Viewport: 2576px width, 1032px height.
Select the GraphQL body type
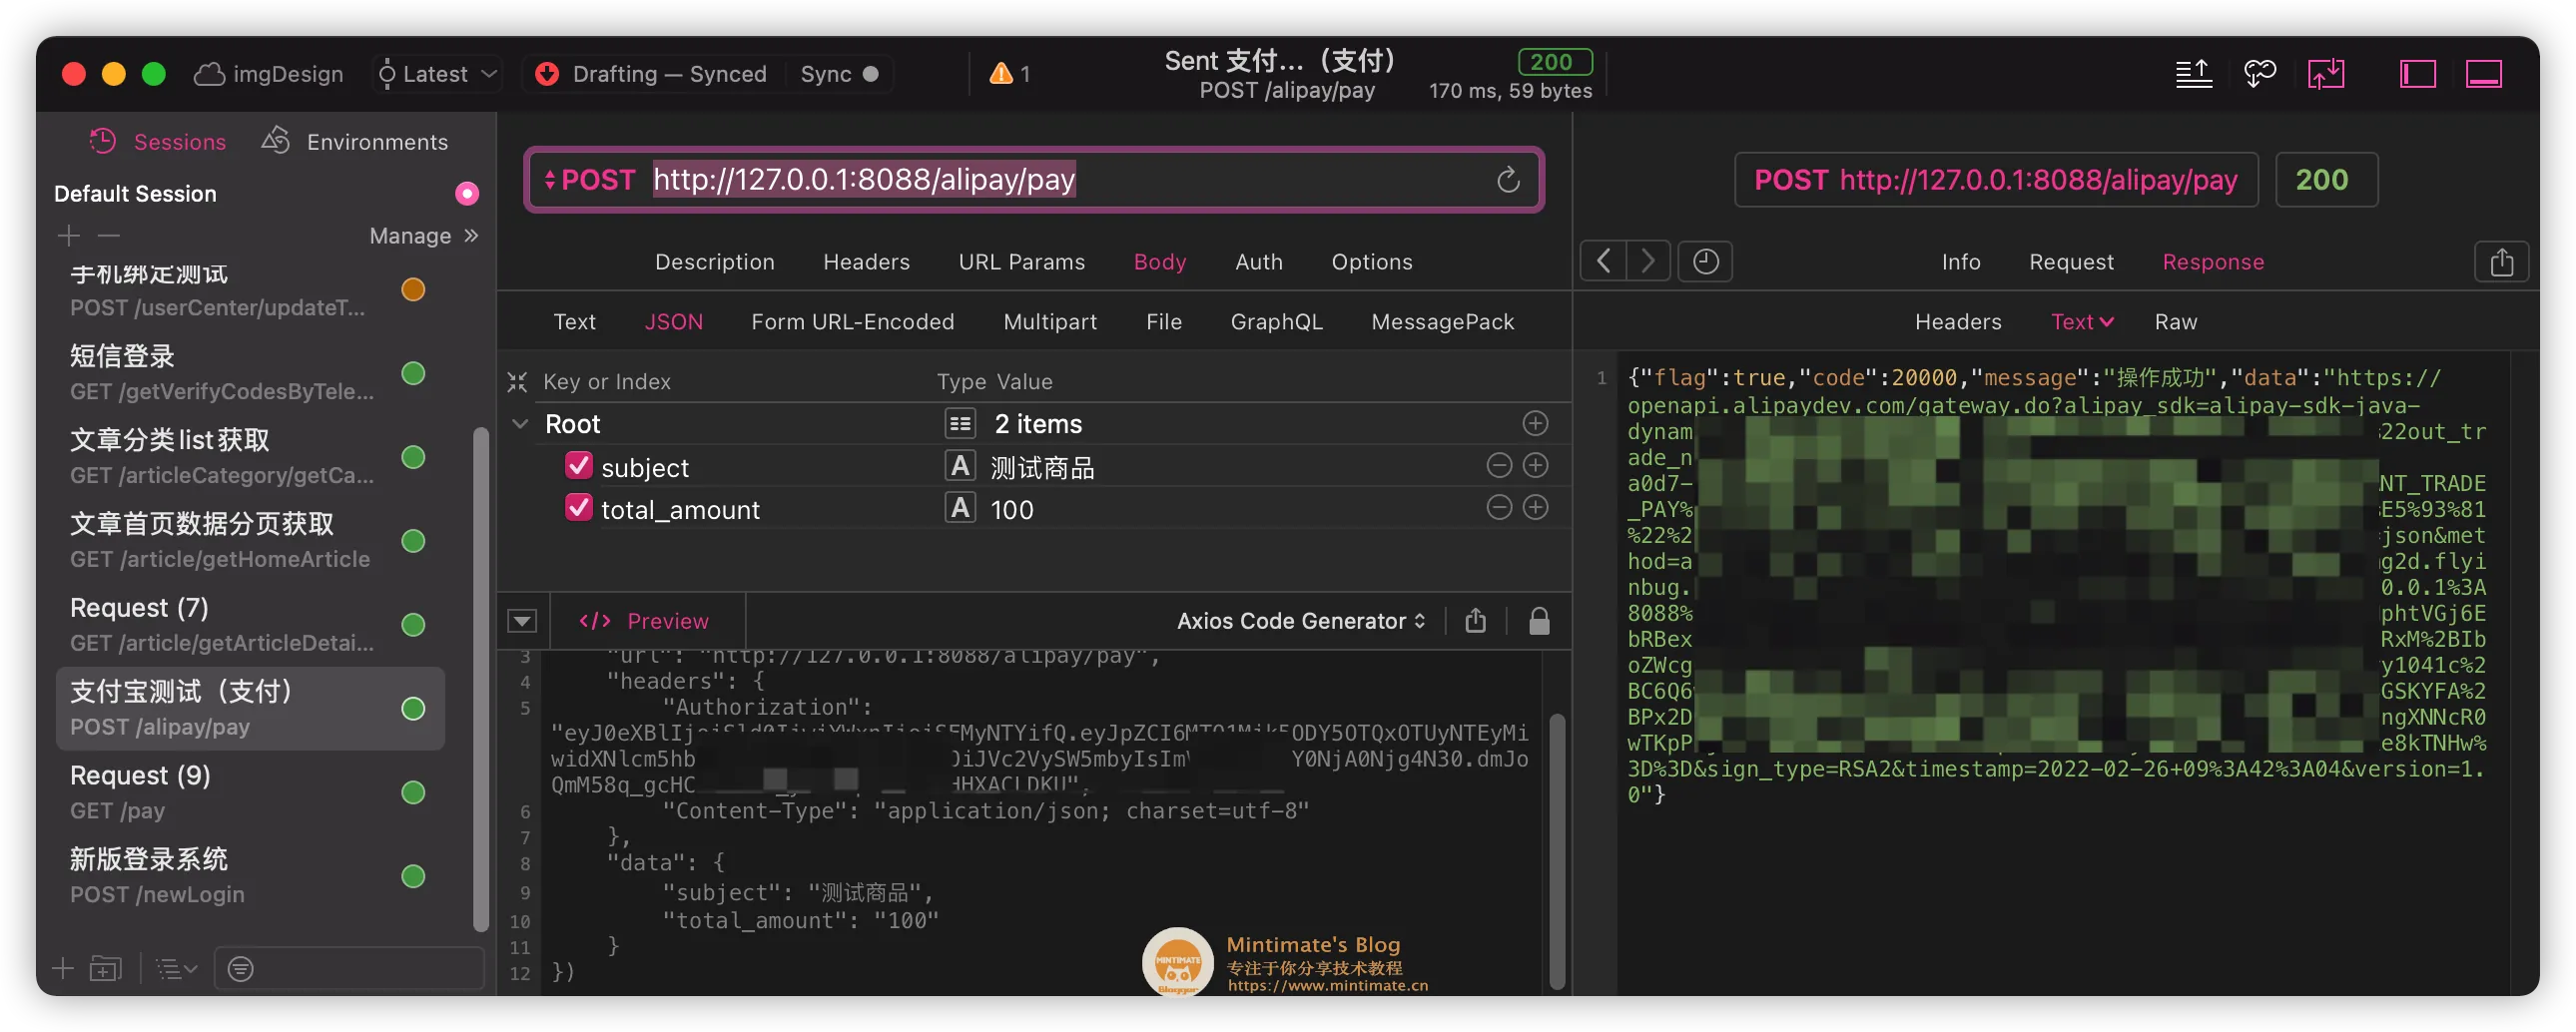coord(1276,322)
